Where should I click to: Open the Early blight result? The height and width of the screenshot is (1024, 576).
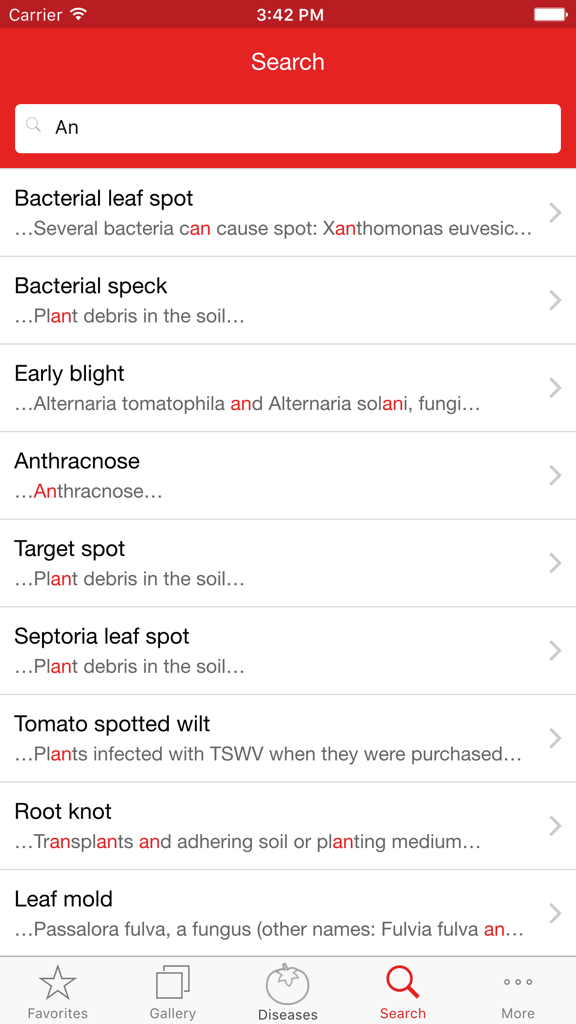coord(288,387)
